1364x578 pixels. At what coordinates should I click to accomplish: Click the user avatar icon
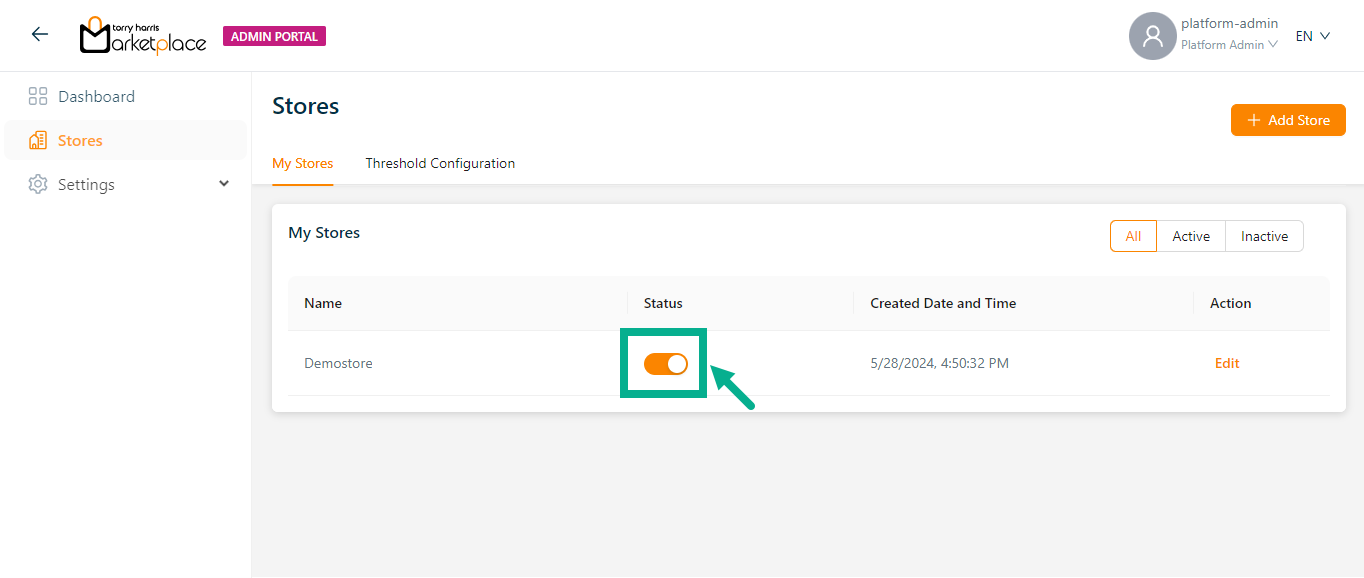1152,36
